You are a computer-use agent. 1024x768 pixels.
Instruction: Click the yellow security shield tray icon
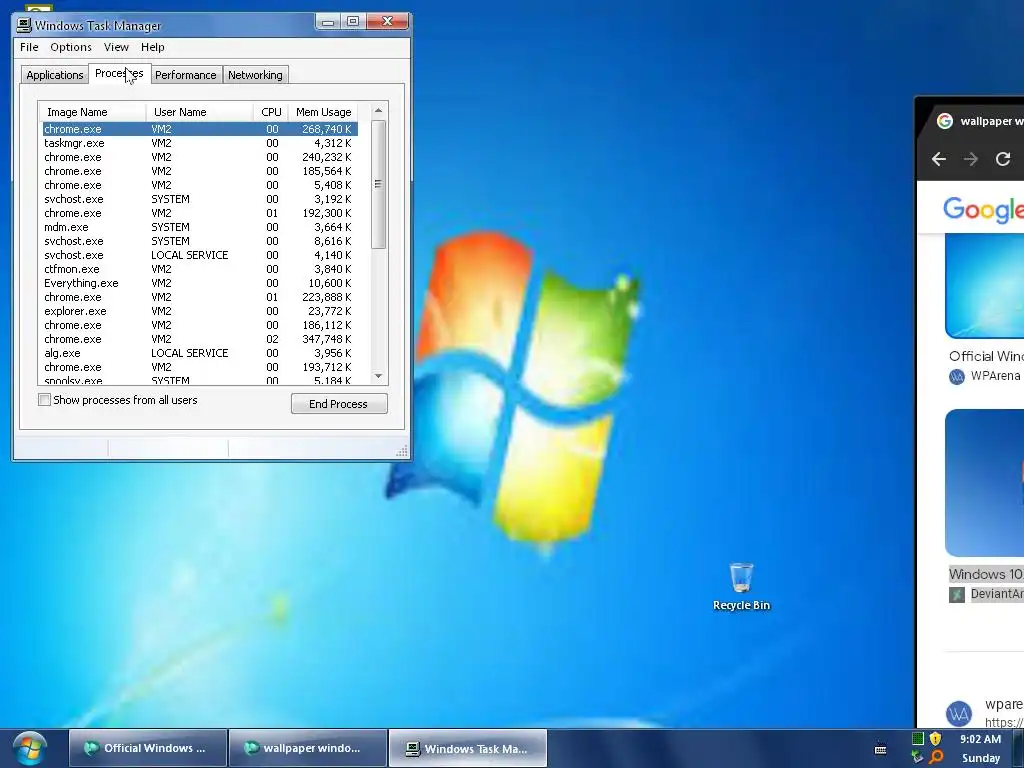click(x=935, y=739)
